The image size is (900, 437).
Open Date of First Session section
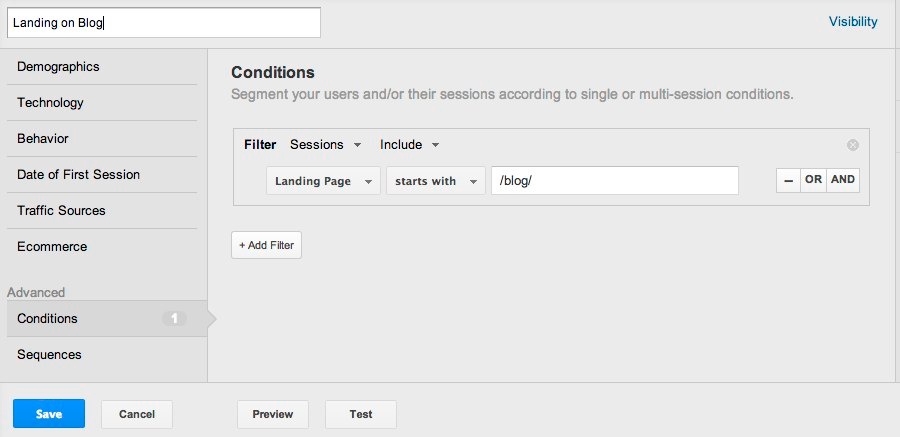[x=78, y=175]
